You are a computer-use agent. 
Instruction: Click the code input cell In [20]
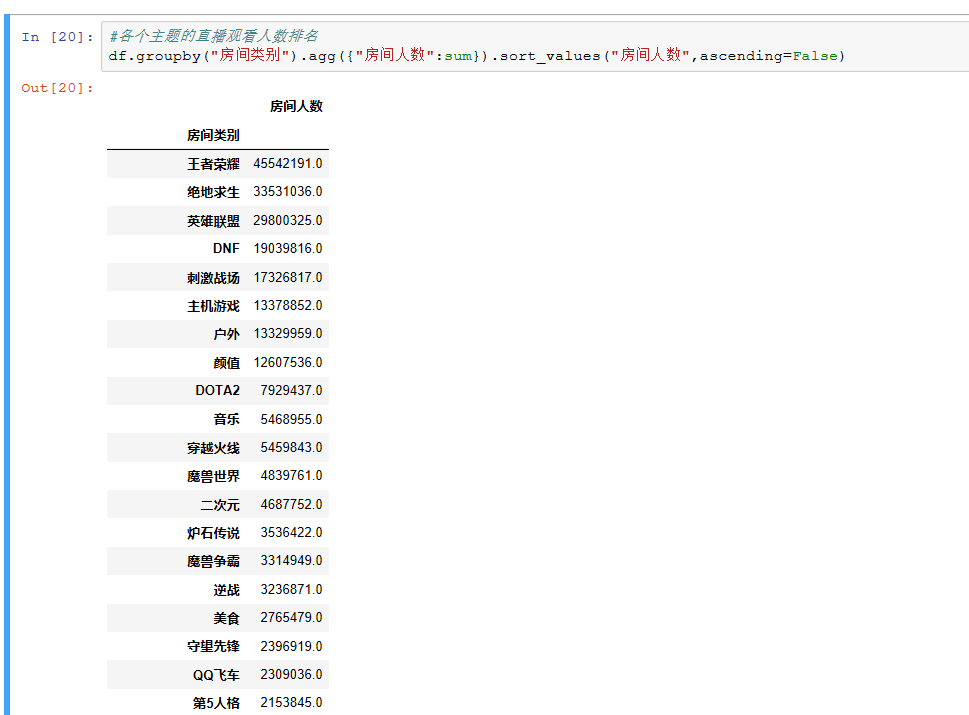535,46
